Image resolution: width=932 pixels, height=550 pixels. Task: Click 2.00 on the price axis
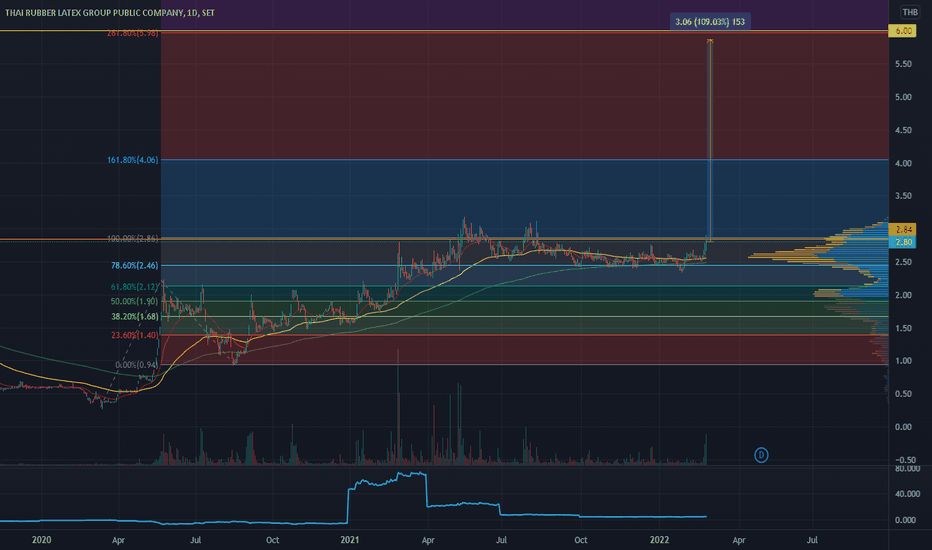903,295
